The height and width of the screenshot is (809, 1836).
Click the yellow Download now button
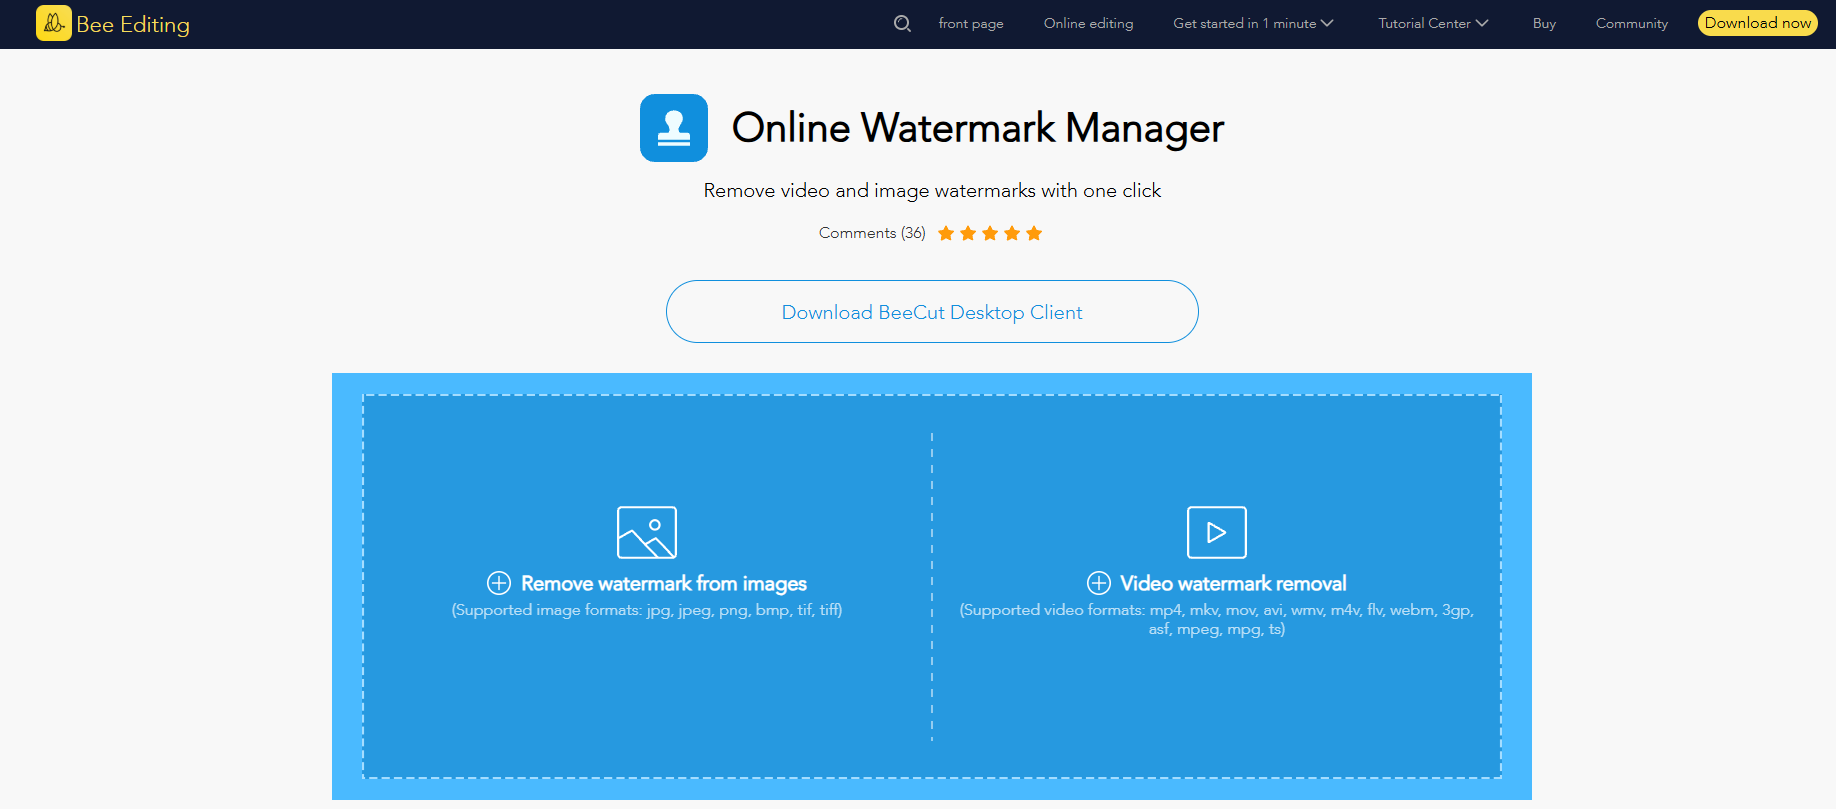click(1758, 23)
